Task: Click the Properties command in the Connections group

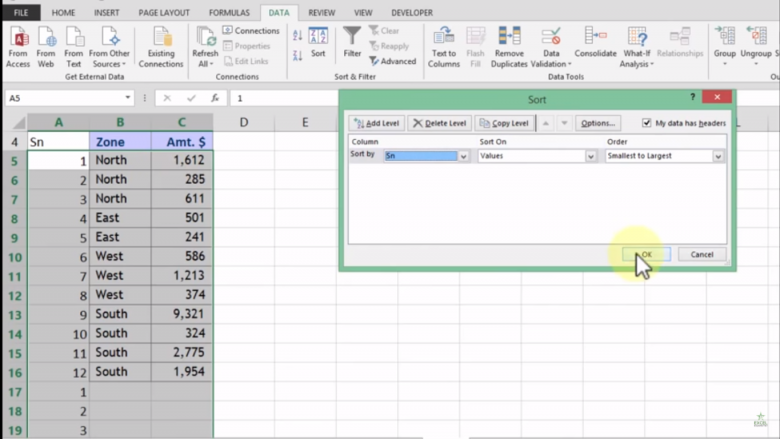Action: click(247, 46)
